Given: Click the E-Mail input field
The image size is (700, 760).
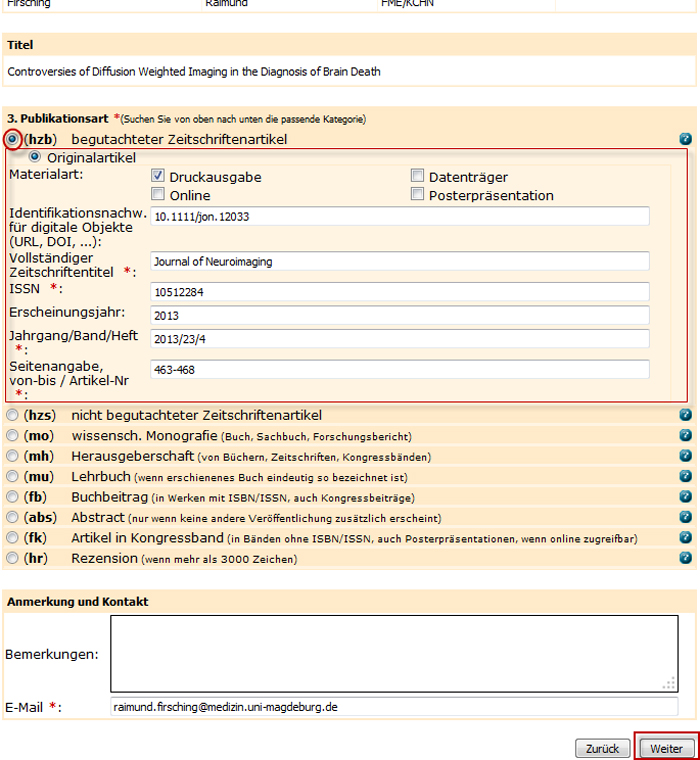Looking at the screenshot, I should pos(394,707).
